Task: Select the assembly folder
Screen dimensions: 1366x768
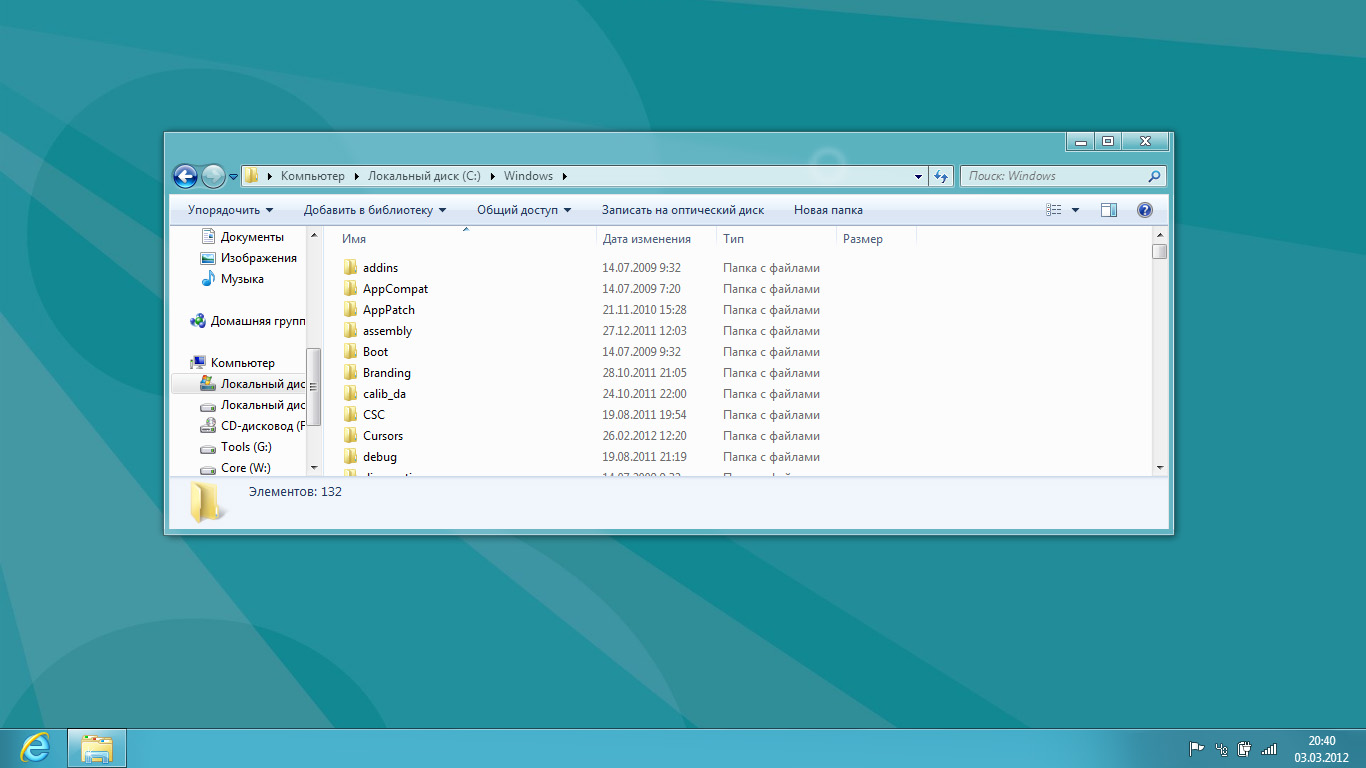Action: [387, 331]
